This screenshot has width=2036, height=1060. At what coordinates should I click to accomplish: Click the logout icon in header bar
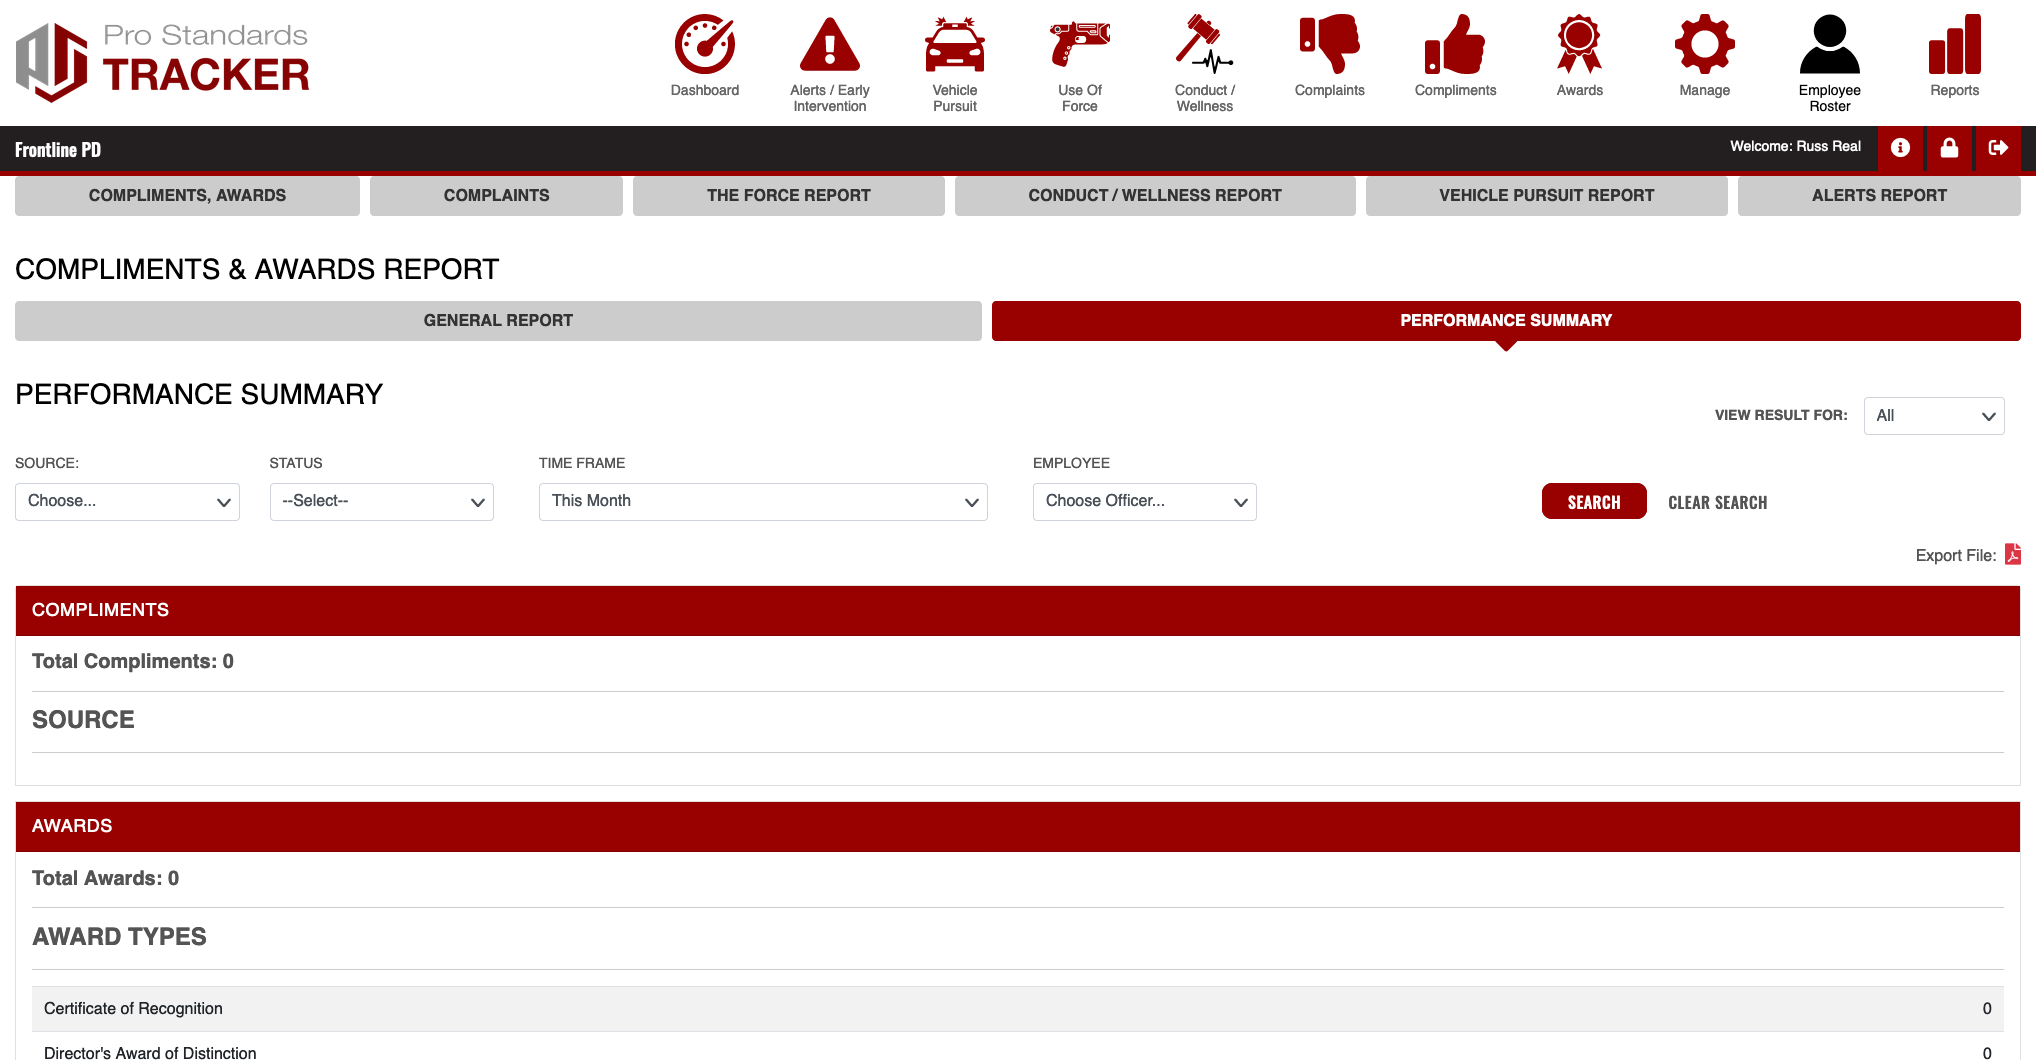pyautogui.click(x=1998, y=148)
